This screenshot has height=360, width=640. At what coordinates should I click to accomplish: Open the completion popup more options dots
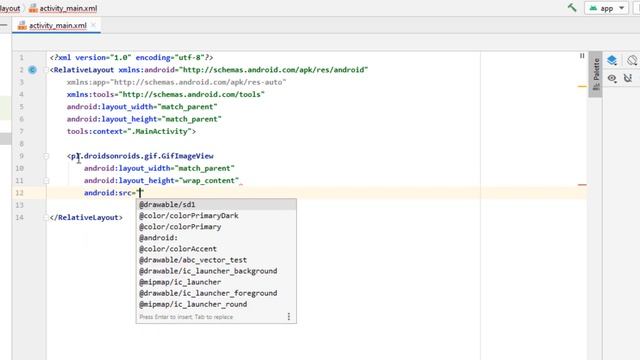click(289, 316)
